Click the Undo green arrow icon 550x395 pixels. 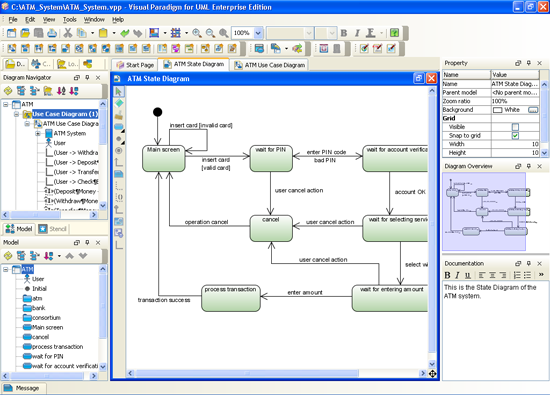coord(125,33)
